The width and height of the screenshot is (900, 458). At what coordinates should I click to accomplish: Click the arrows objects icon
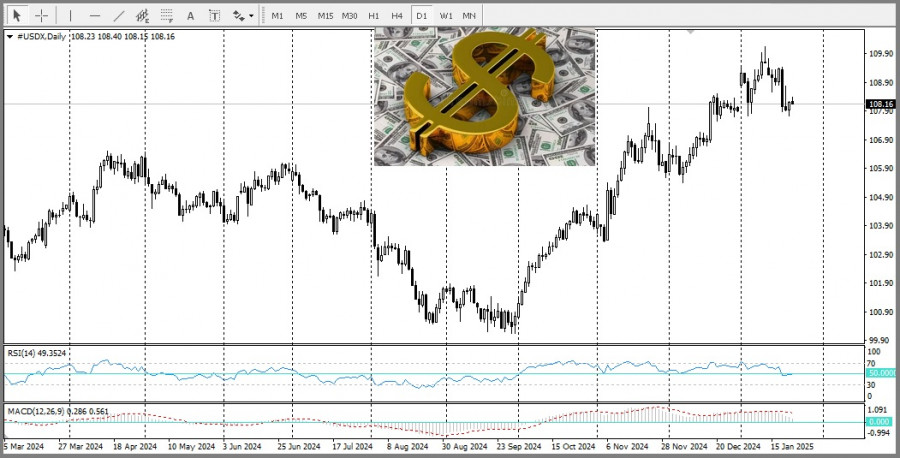pyautogui.click(x=239, y=16)
